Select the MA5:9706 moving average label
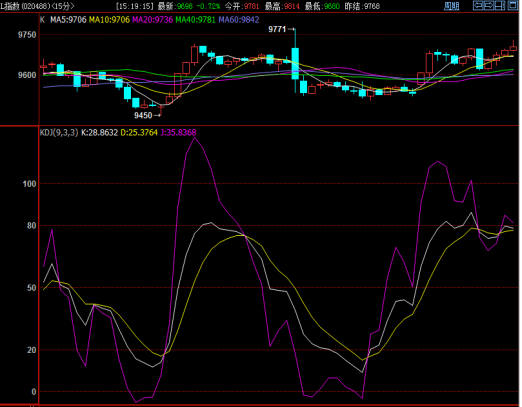This screenshot has height=407, width=522. [68, 20]
